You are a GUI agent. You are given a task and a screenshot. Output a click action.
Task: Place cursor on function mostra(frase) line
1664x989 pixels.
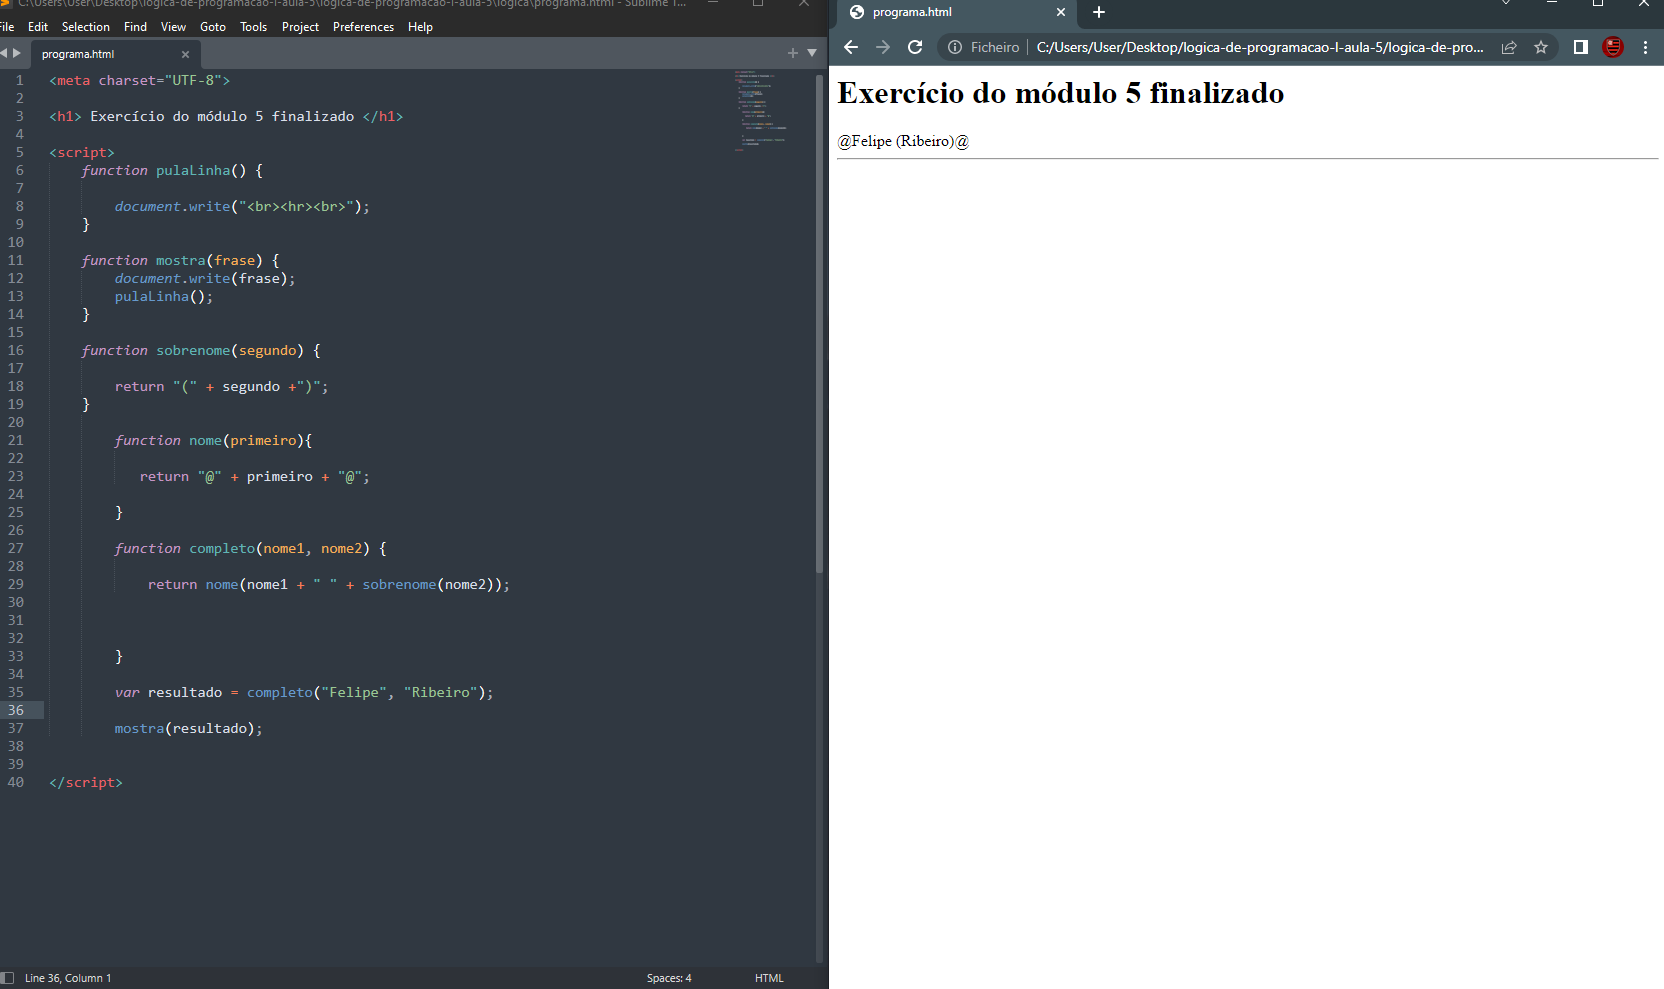pos(181,260)
